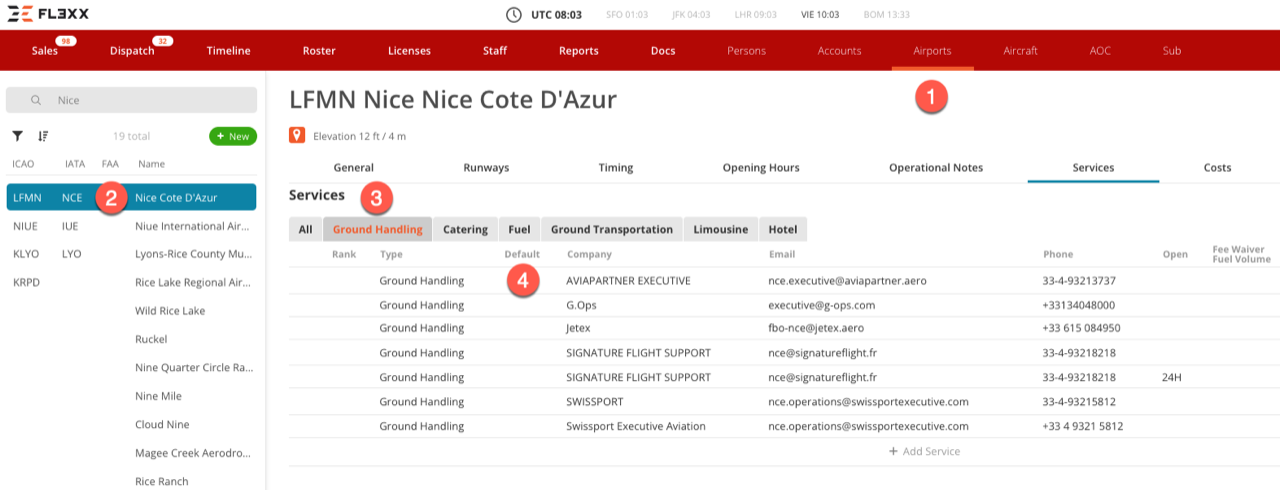Open the Runways tab
The height and width of the screenshot is (490, 1280).
click(486, 168)
